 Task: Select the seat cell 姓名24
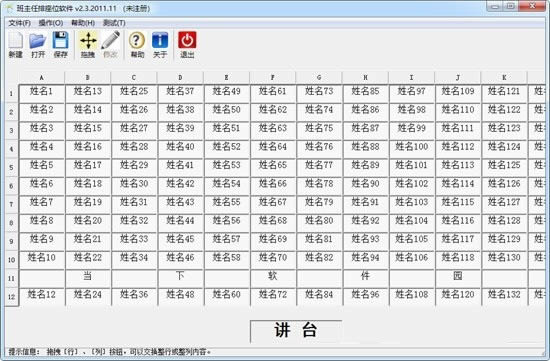point(88,297)
